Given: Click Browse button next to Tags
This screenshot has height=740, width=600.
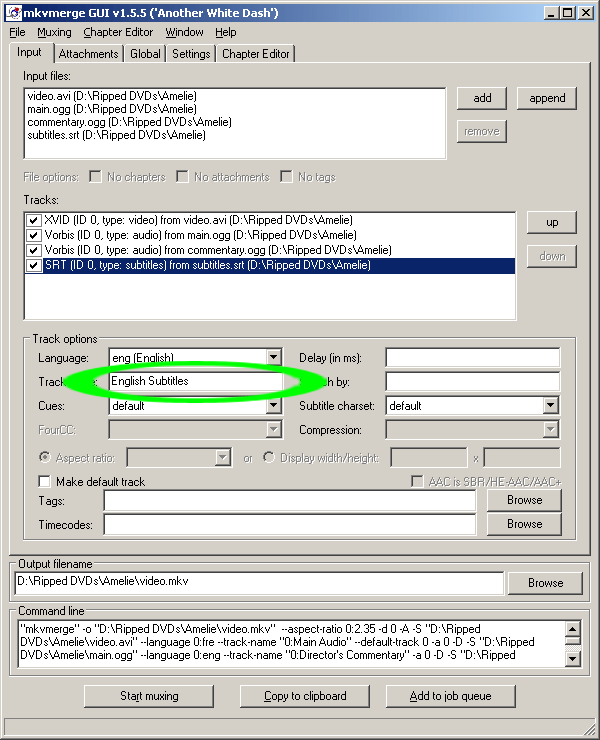Looking at the screenshot, I should pyautogui.click(x=524, y=500).
